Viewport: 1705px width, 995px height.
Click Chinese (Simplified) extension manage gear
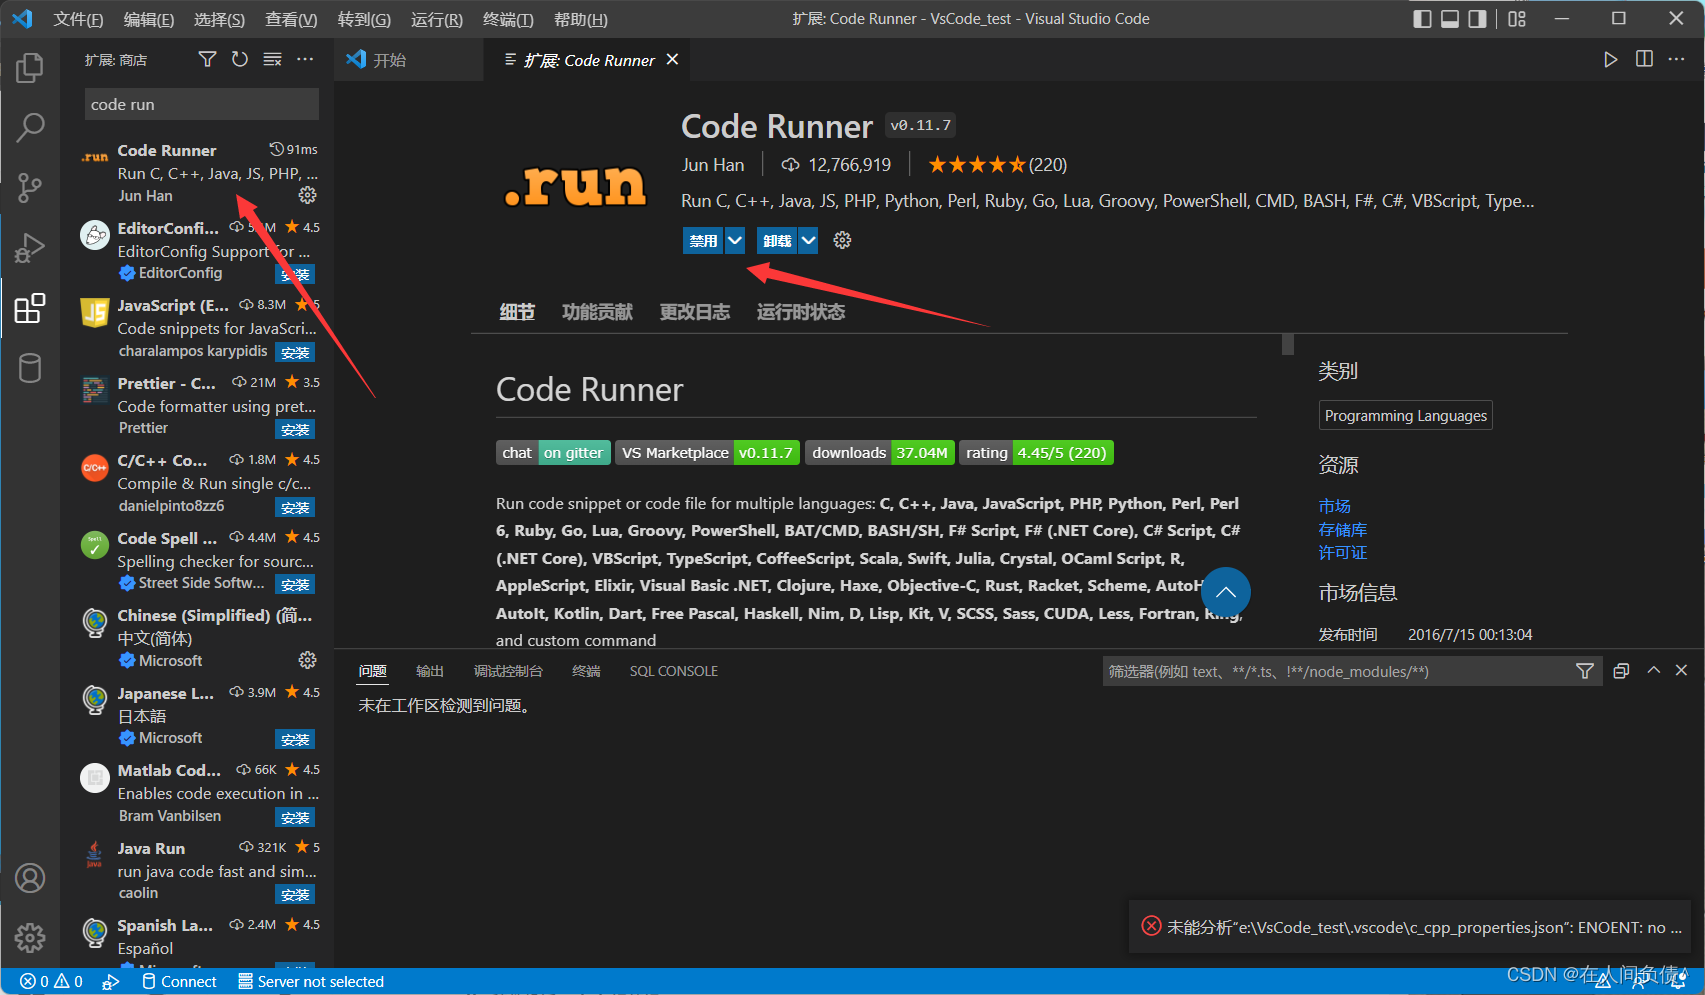(x=308, y=660)
